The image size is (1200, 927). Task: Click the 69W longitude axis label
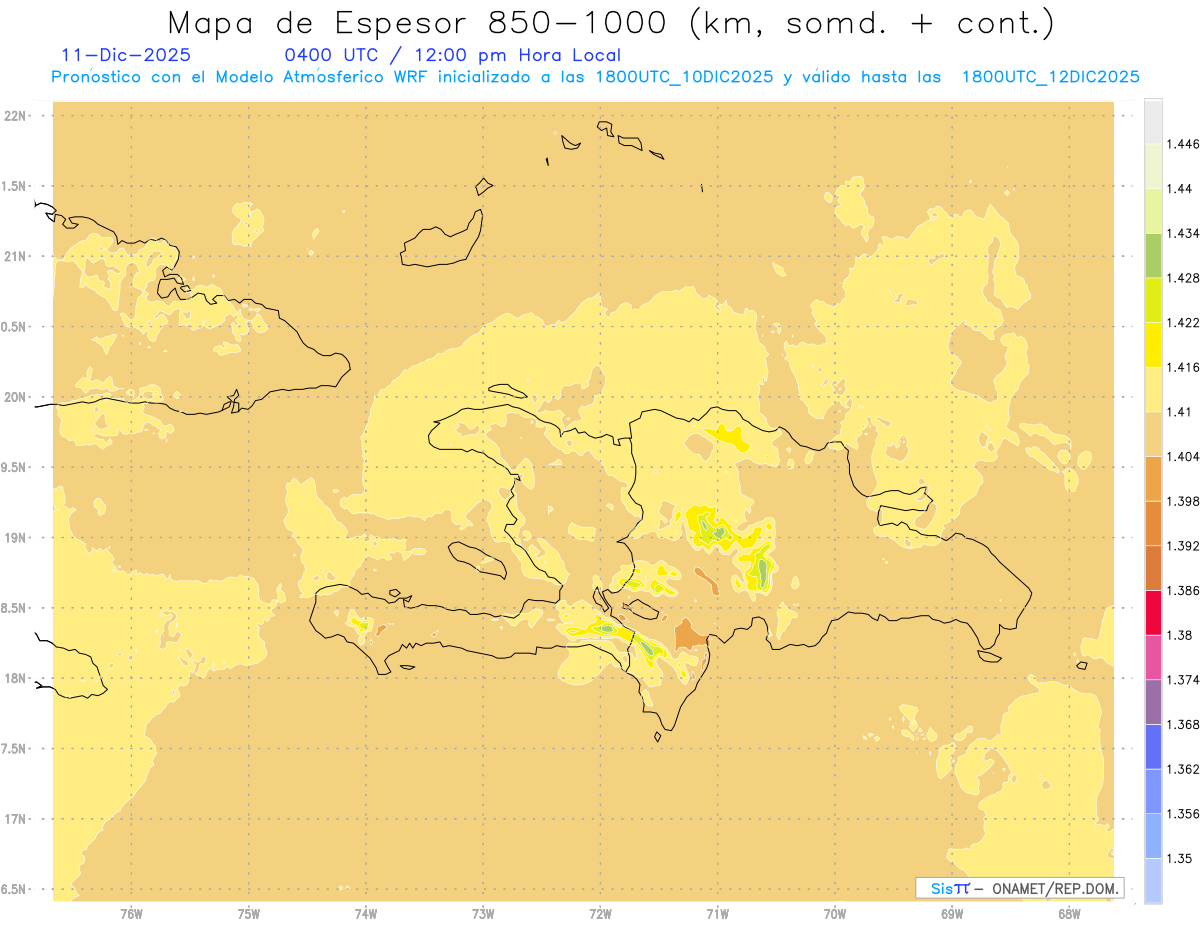(952, 913)
